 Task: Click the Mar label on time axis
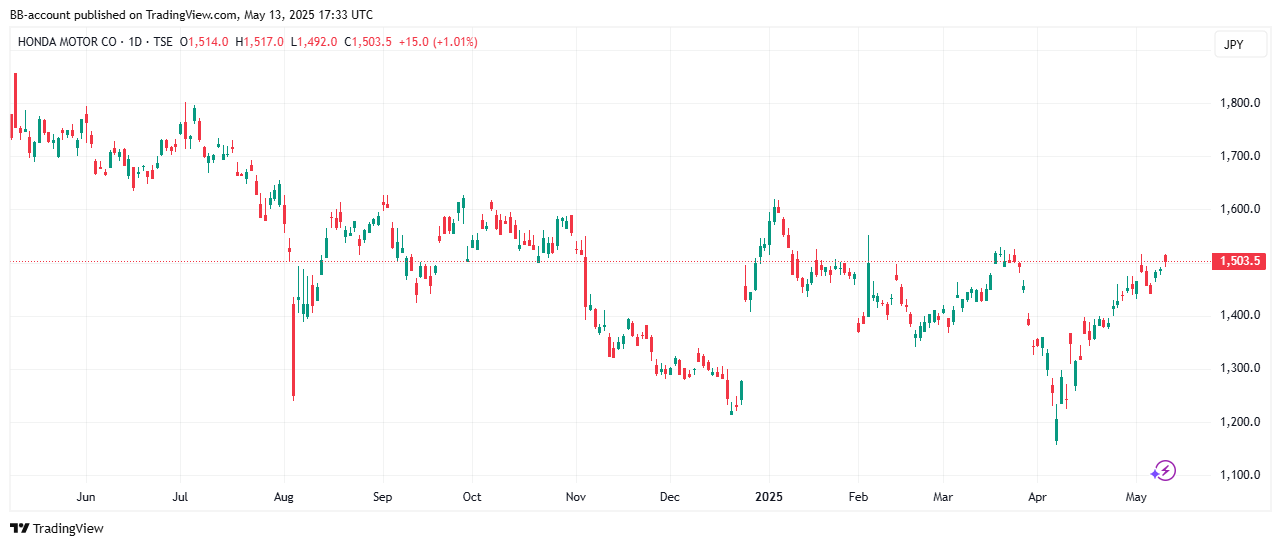(x=943, y=497)
